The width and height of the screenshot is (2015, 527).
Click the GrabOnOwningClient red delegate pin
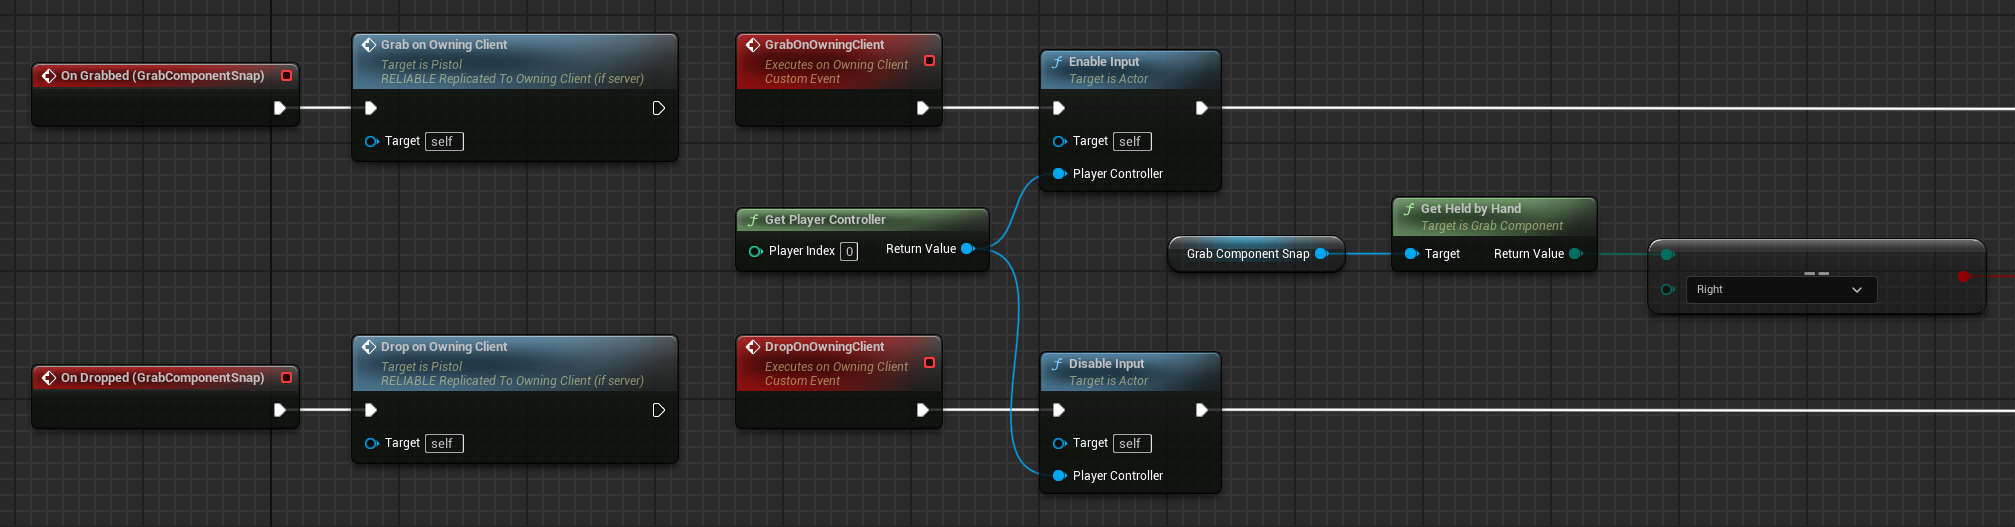tap(929, 61)
